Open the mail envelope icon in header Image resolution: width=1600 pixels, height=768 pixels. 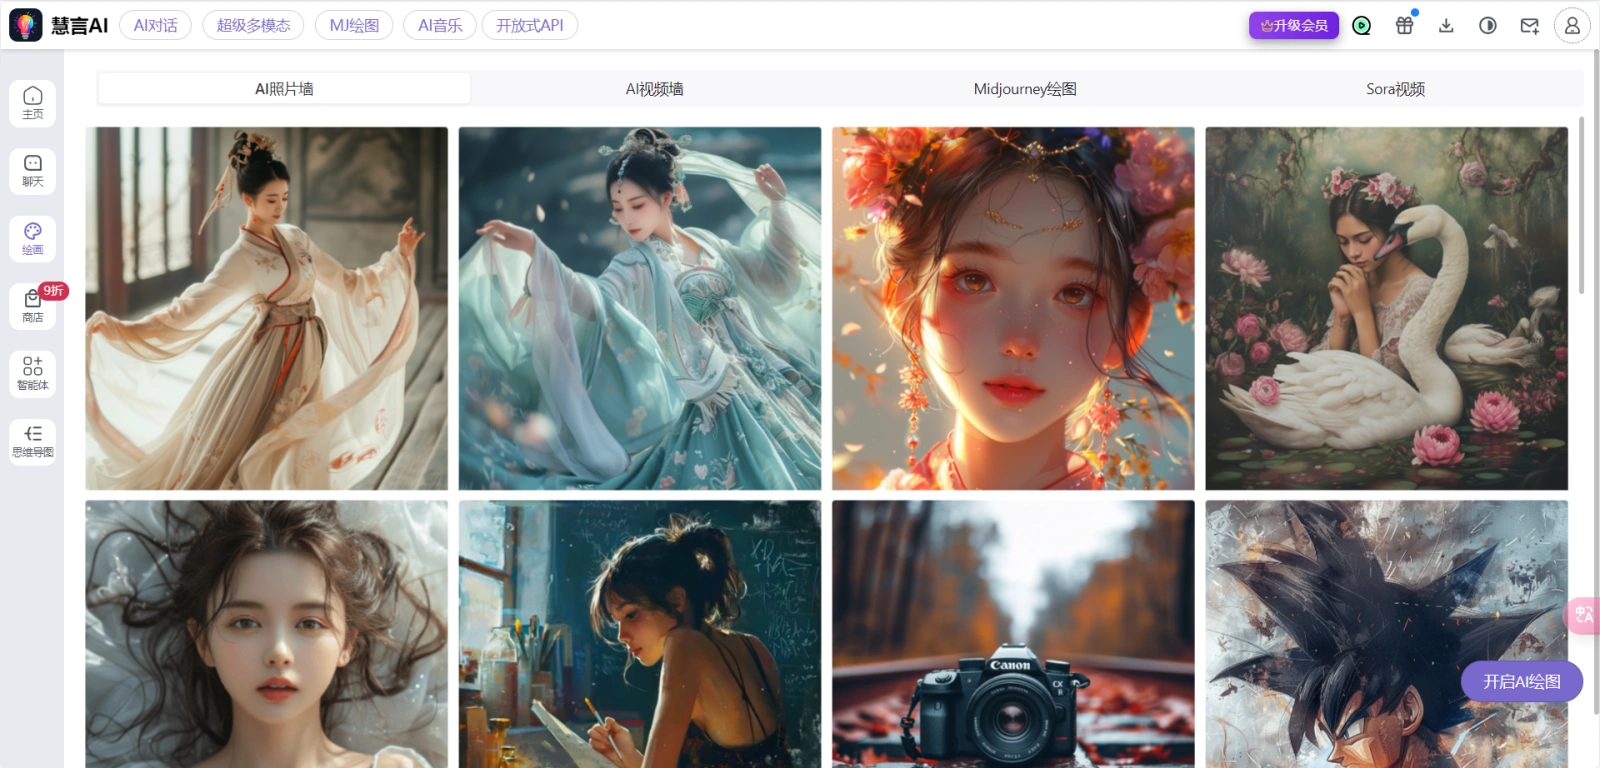click(x=1529, y=26)
